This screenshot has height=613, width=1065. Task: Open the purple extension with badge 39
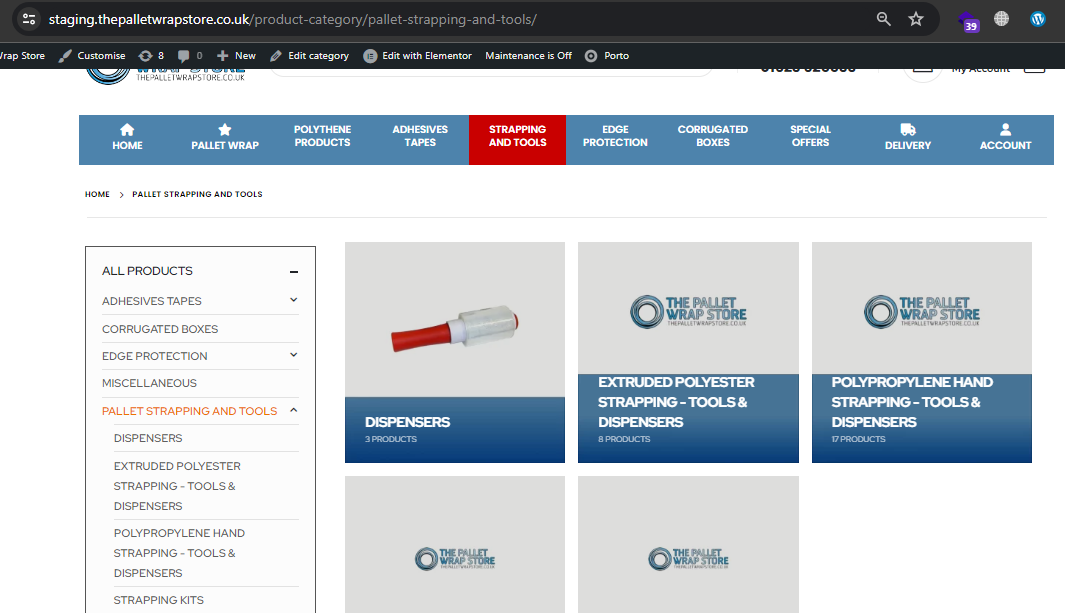tap(968, 21)
